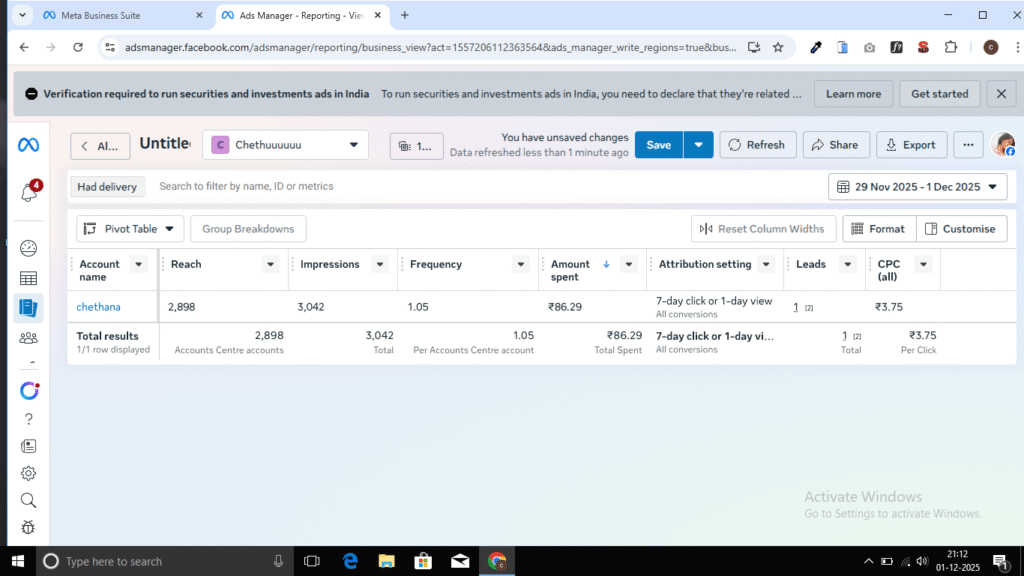This screenshot has width=1024, height=576.
Task: Click the Meta logo icon
Action: click(x=28, y=145)
